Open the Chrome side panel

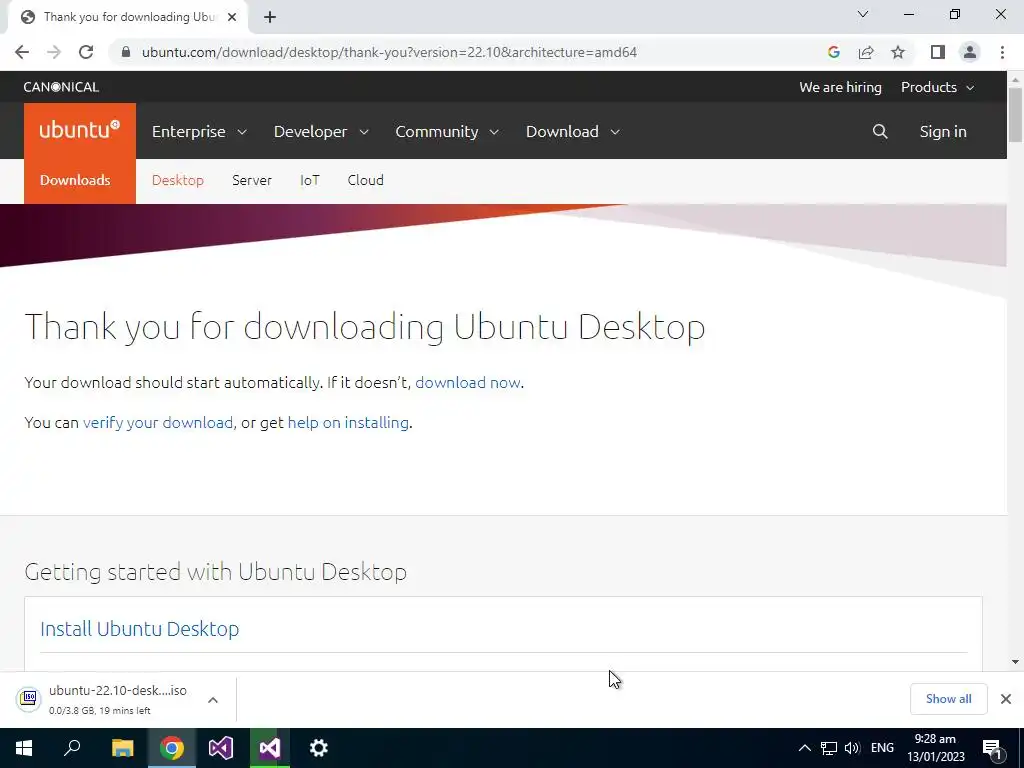click(938, 52)
